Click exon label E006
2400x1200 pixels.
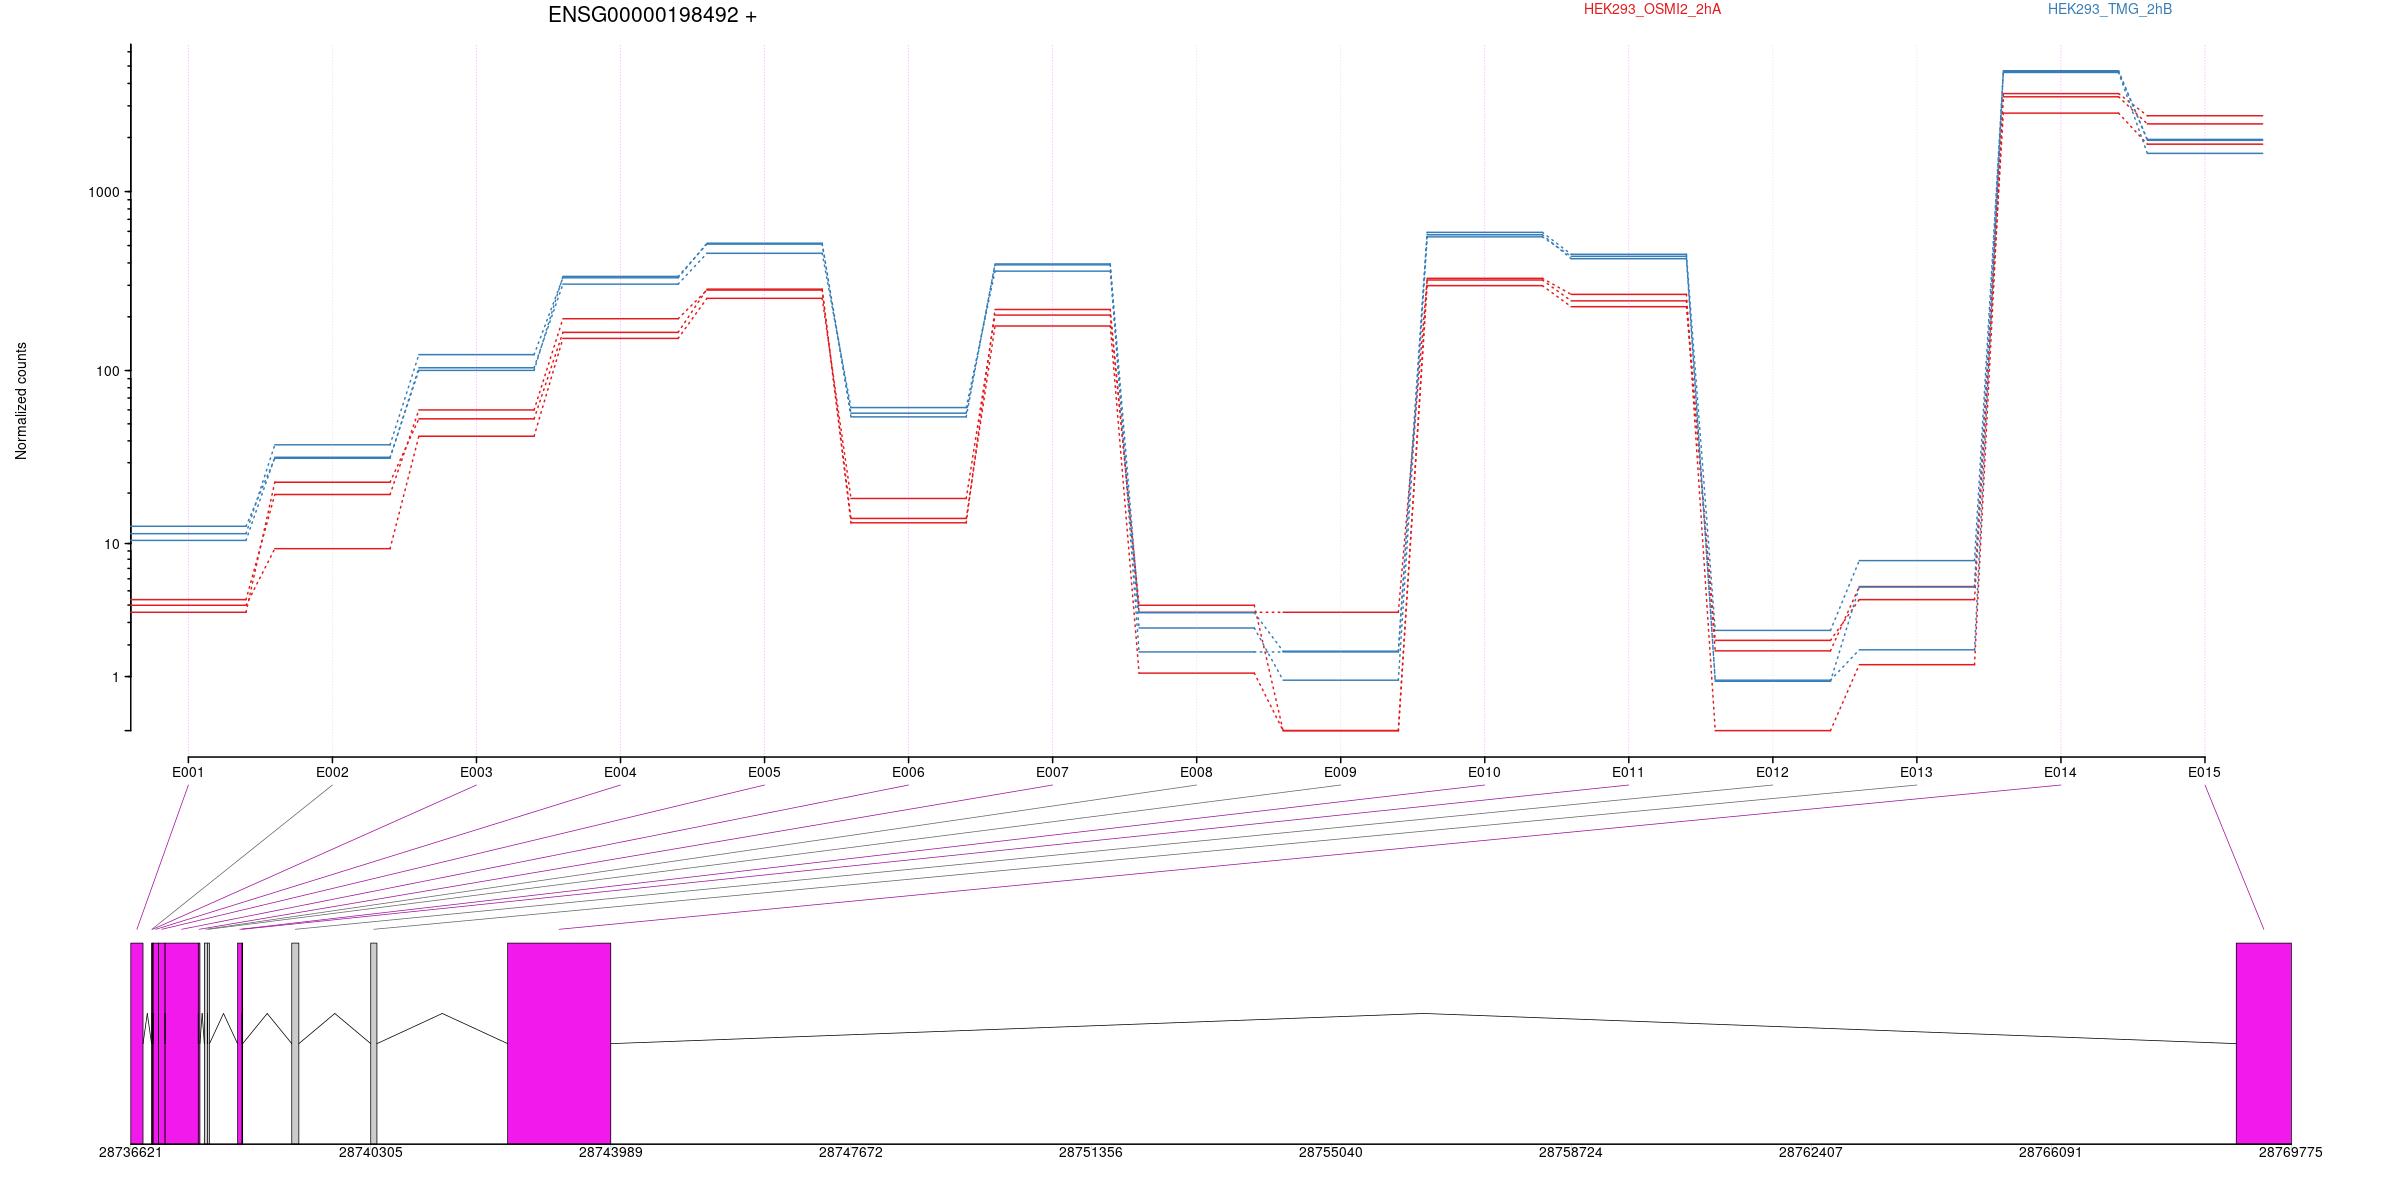(x=908, y=772)
